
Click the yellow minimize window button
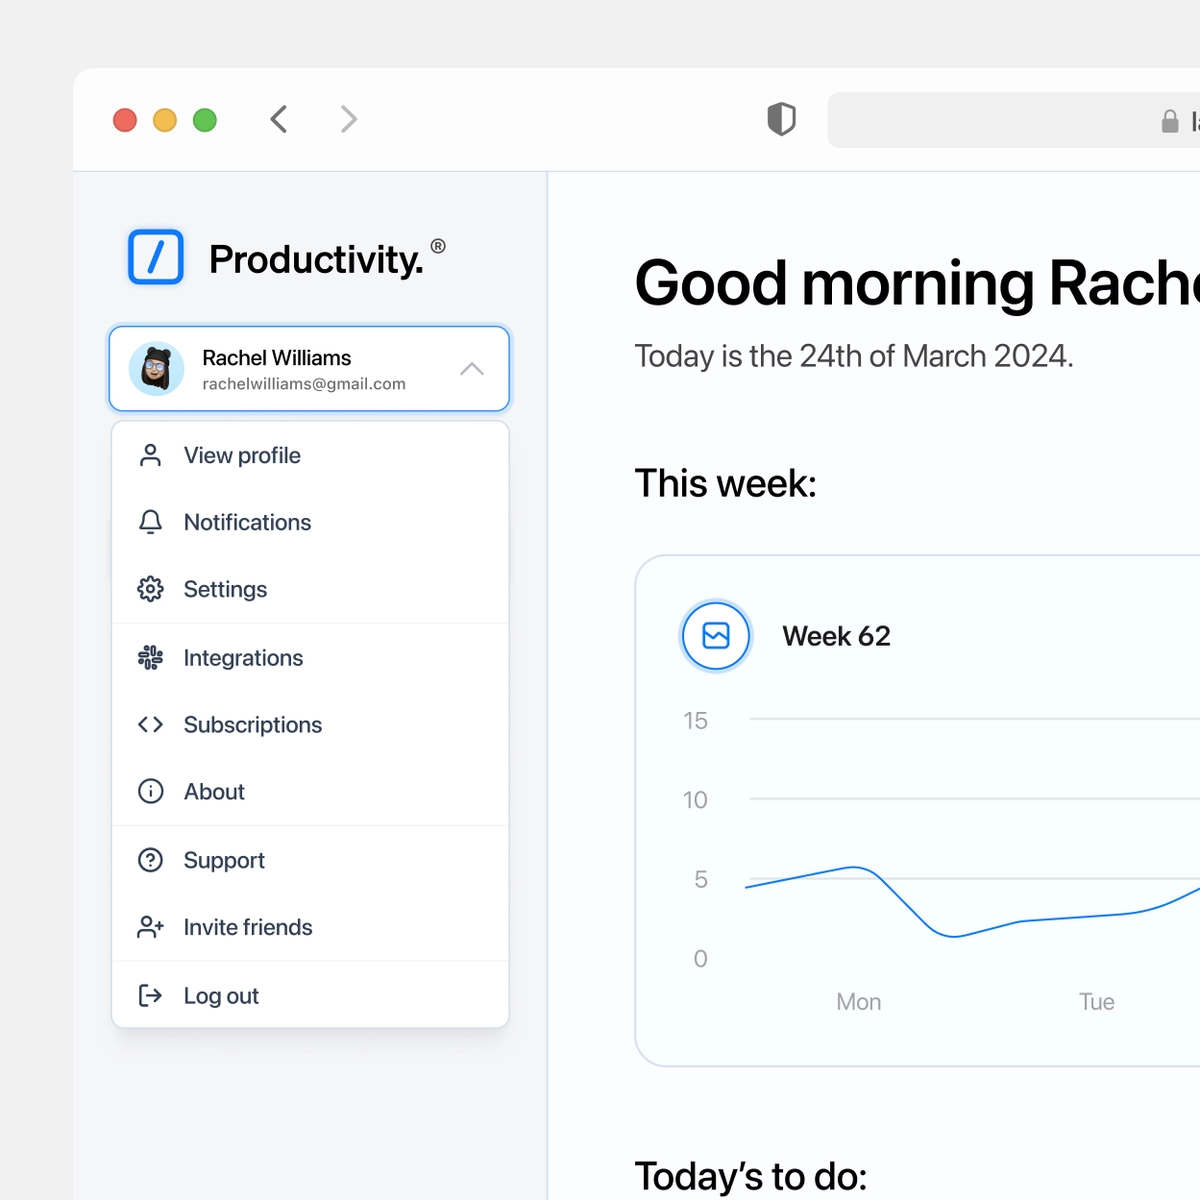pyautogui.click(x=165, y=120)
